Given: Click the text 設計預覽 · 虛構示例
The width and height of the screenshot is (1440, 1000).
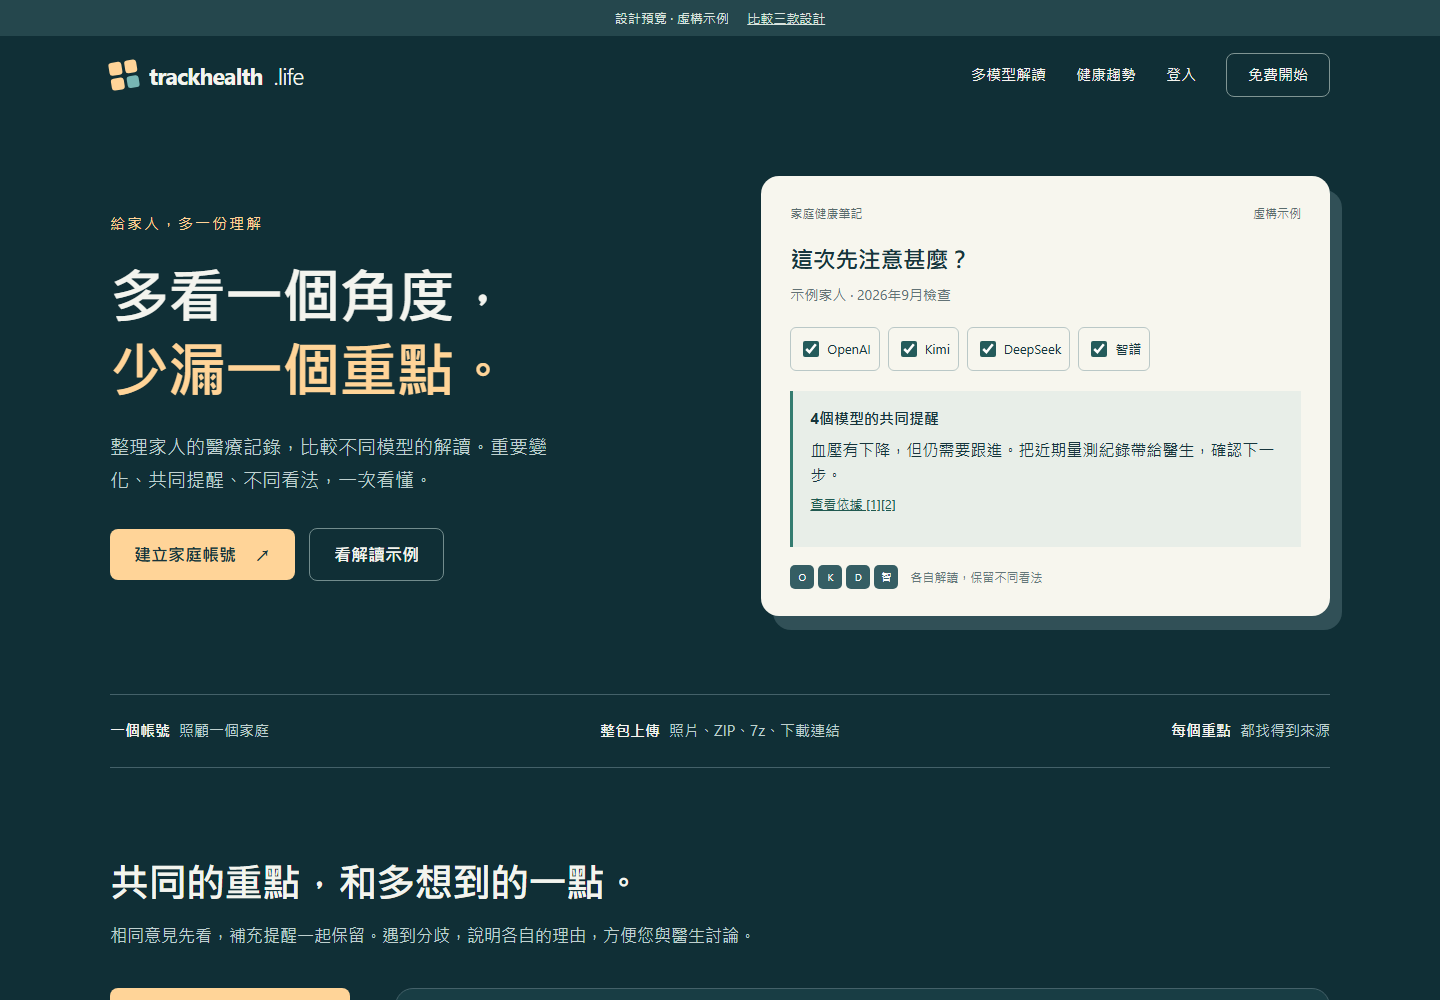Looking at the screenshot, I should coord(672,18).
